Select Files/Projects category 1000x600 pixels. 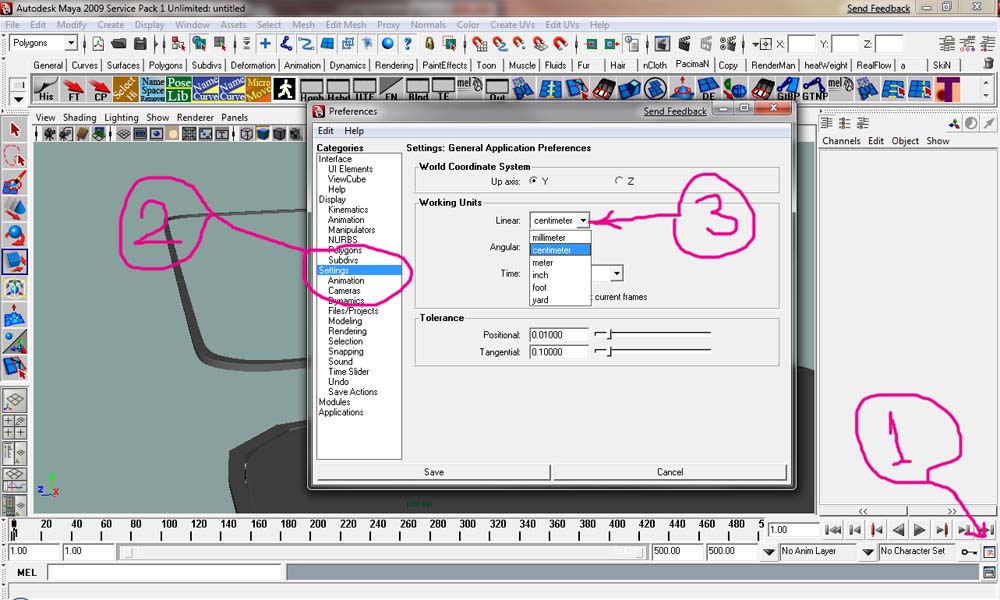click(353, 311)
